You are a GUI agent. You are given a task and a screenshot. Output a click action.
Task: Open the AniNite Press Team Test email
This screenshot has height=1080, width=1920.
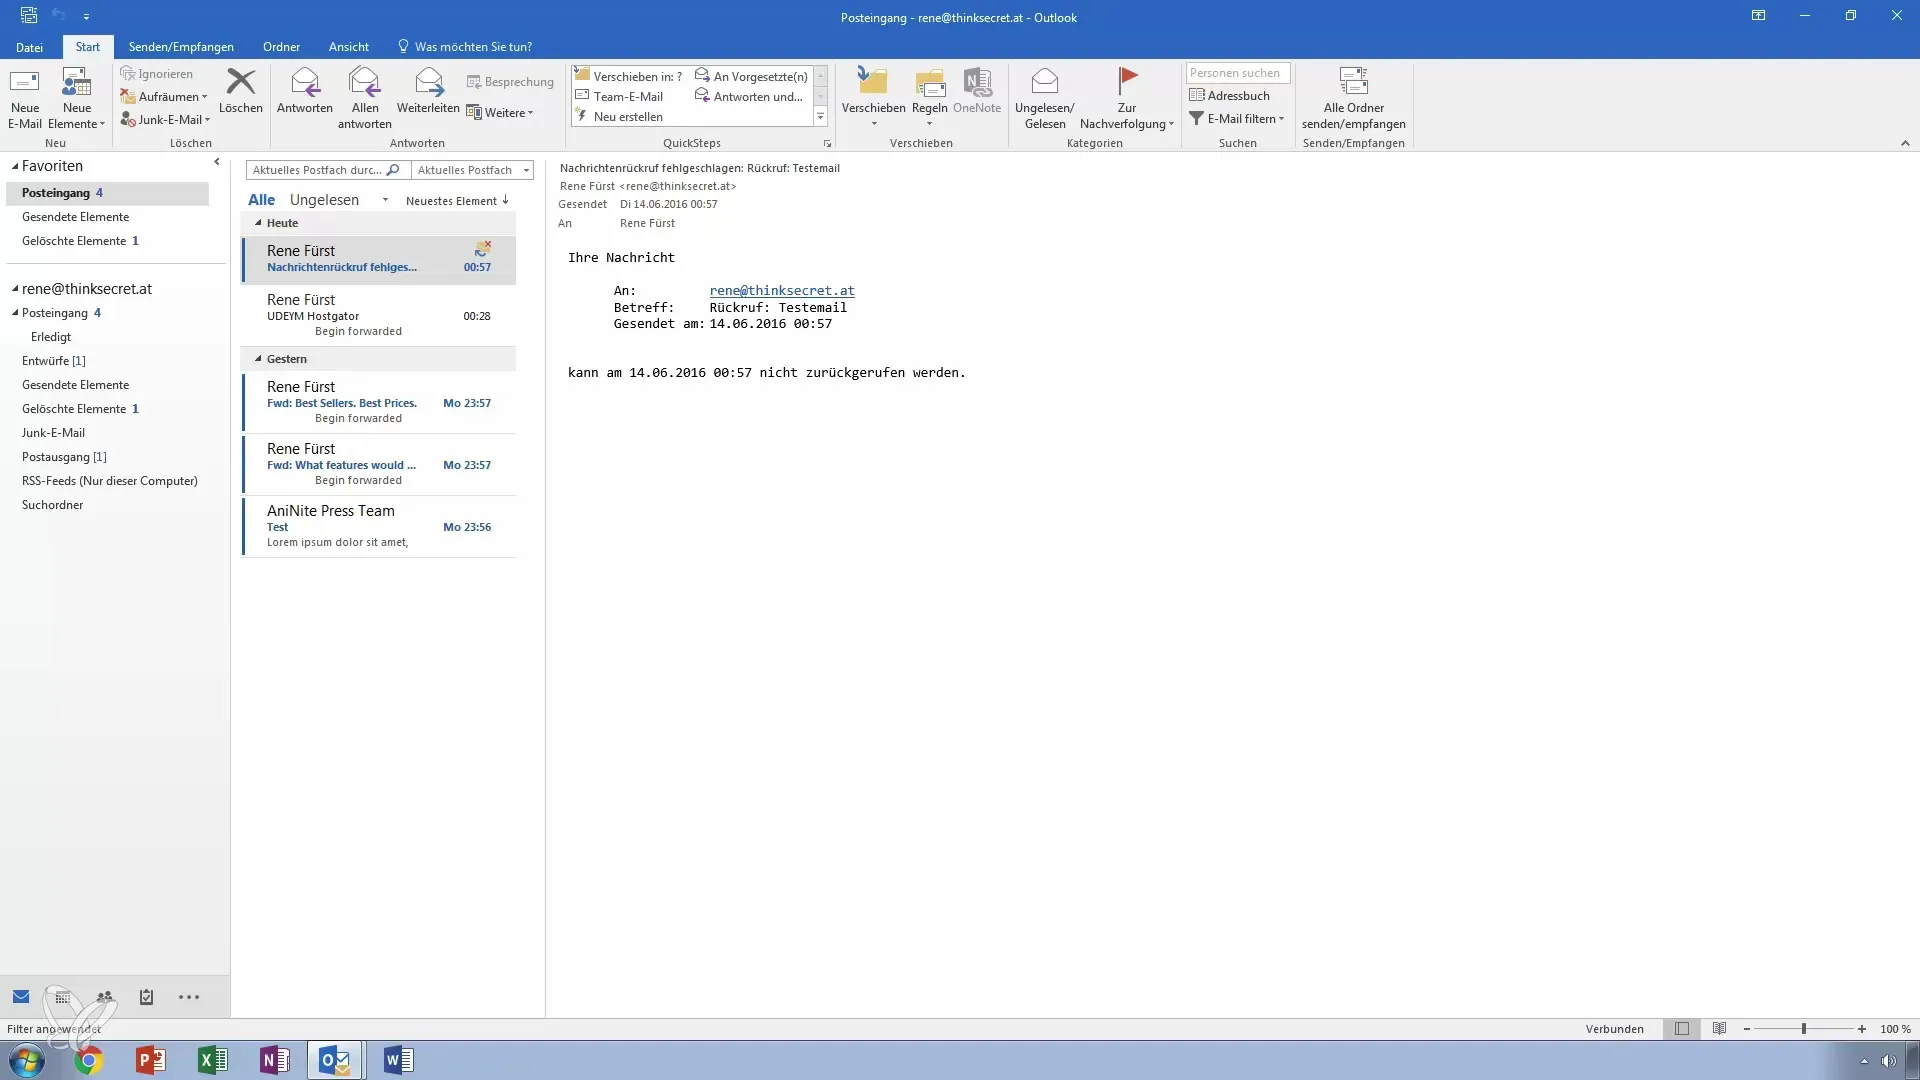379,526
